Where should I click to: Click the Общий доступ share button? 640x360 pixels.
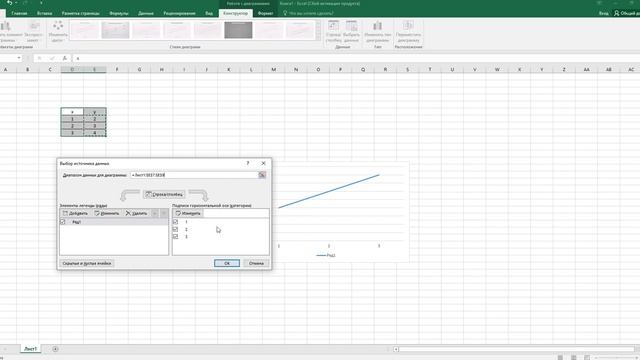click(x=627, y=13)
